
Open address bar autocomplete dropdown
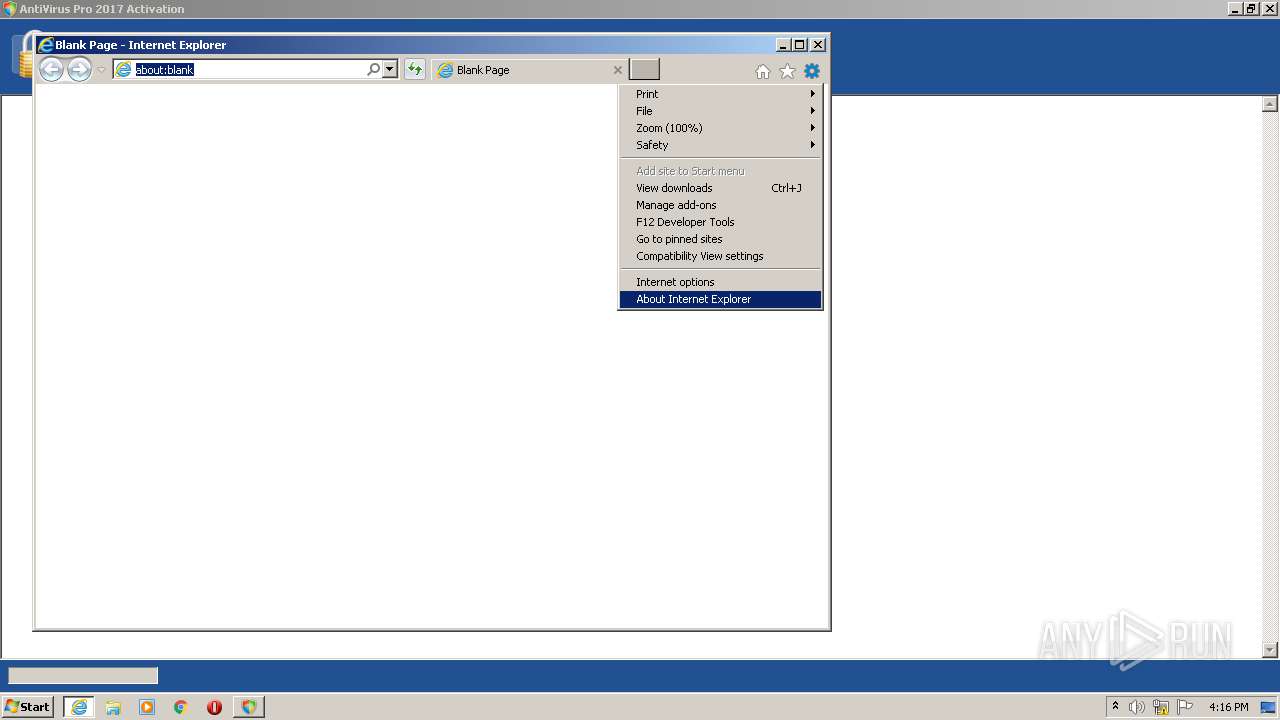point(390,69)
